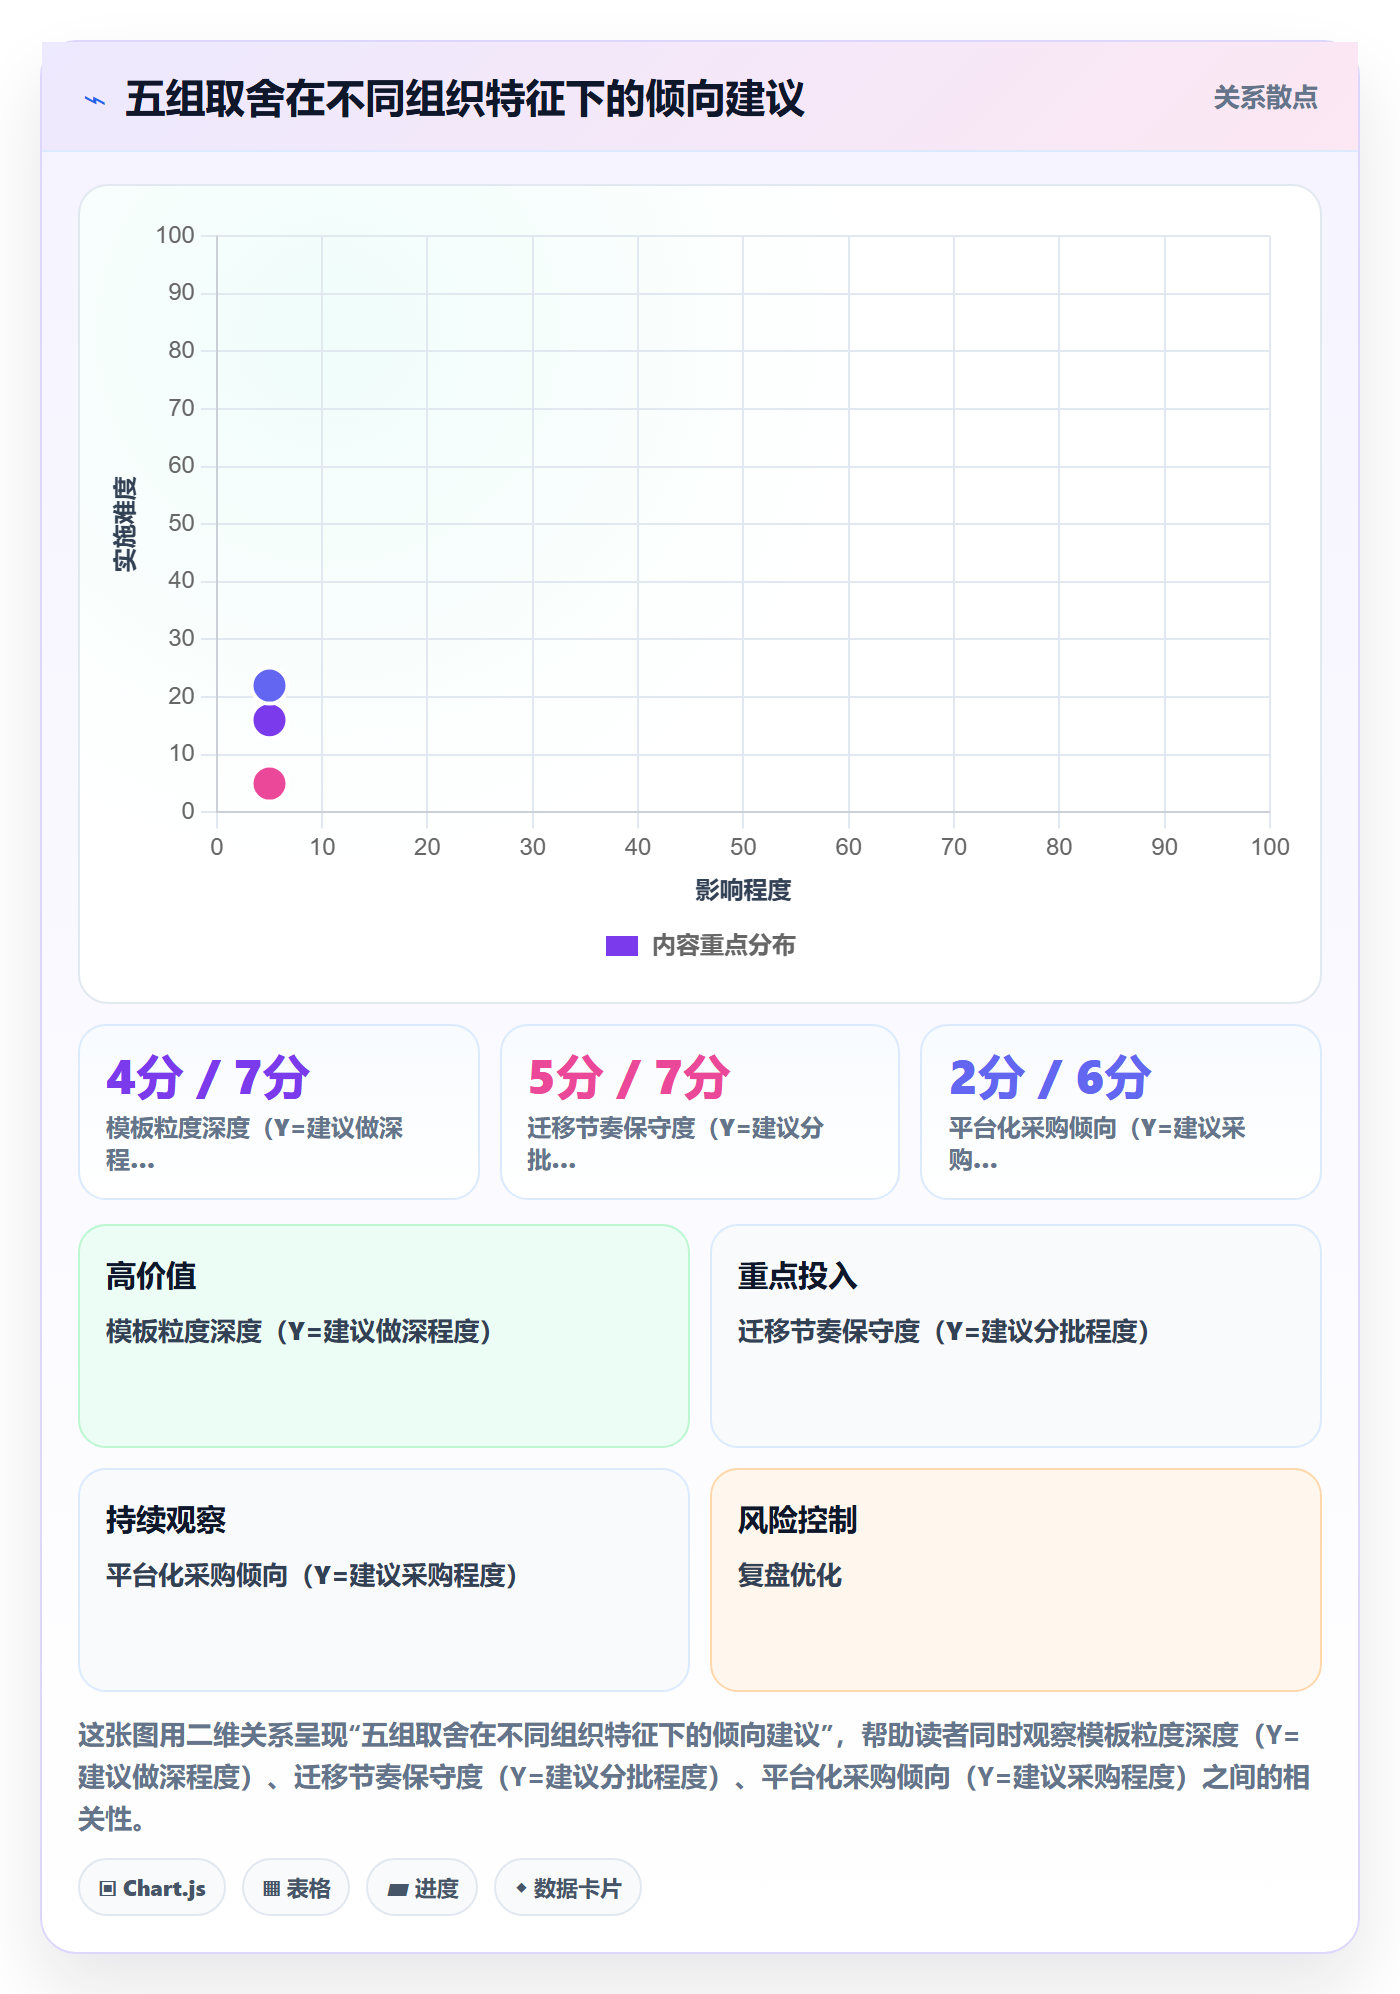Click the 平台化采购倾向（Y=建议采购程度） text in 持续观察 card
Viewport: 1400px width, 1994px height.
(312, 1575)
